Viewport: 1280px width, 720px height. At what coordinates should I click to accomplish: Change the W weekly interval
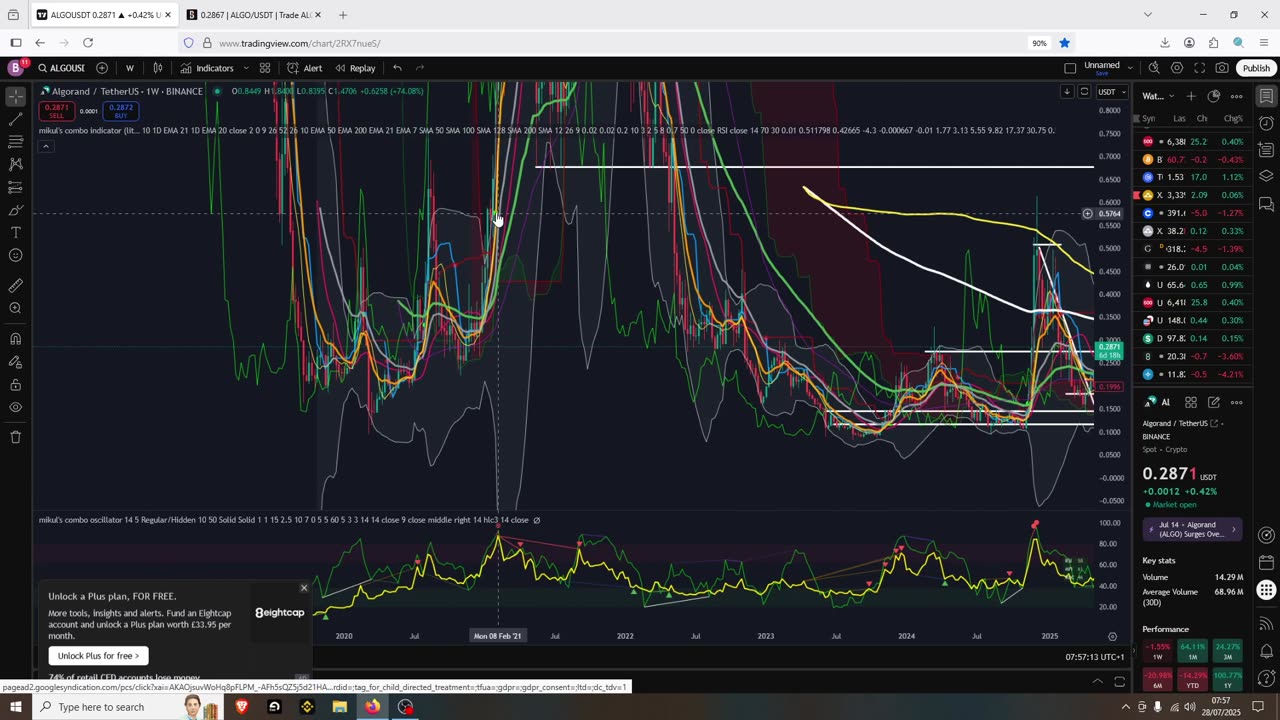coord(130,68)
